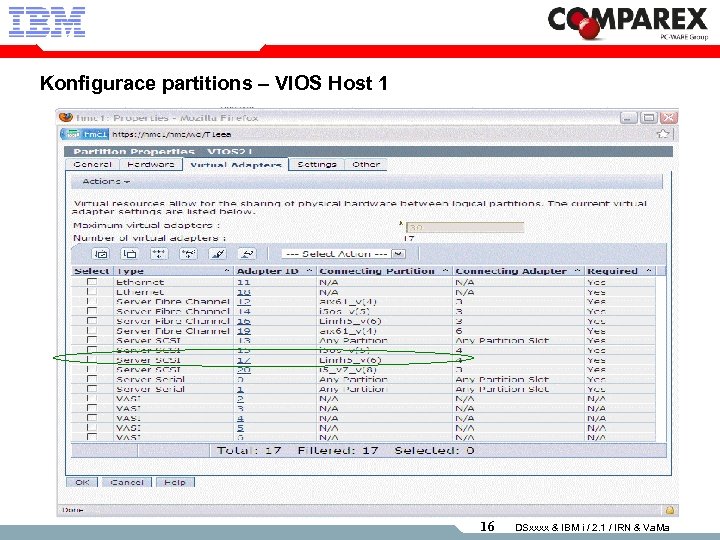
Task: Click 'Any Partition Slot' in Server SCSI 13 row
Action: pyautogui.click(x=502, y=340)
